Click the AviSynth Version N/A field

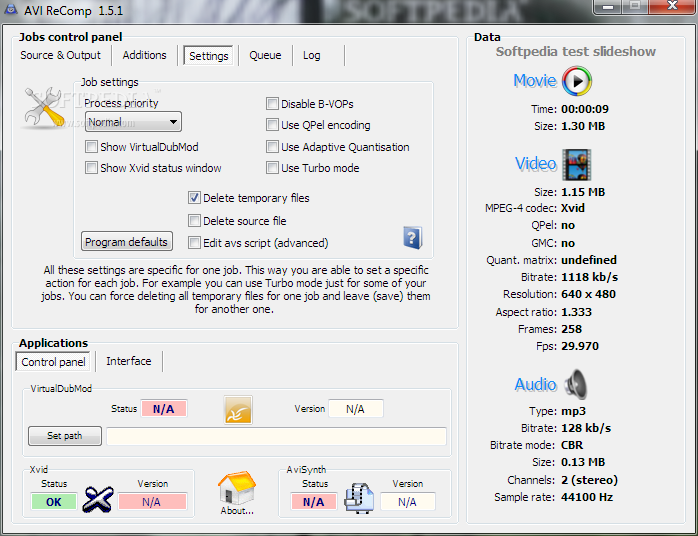click(x=407, y=502)
